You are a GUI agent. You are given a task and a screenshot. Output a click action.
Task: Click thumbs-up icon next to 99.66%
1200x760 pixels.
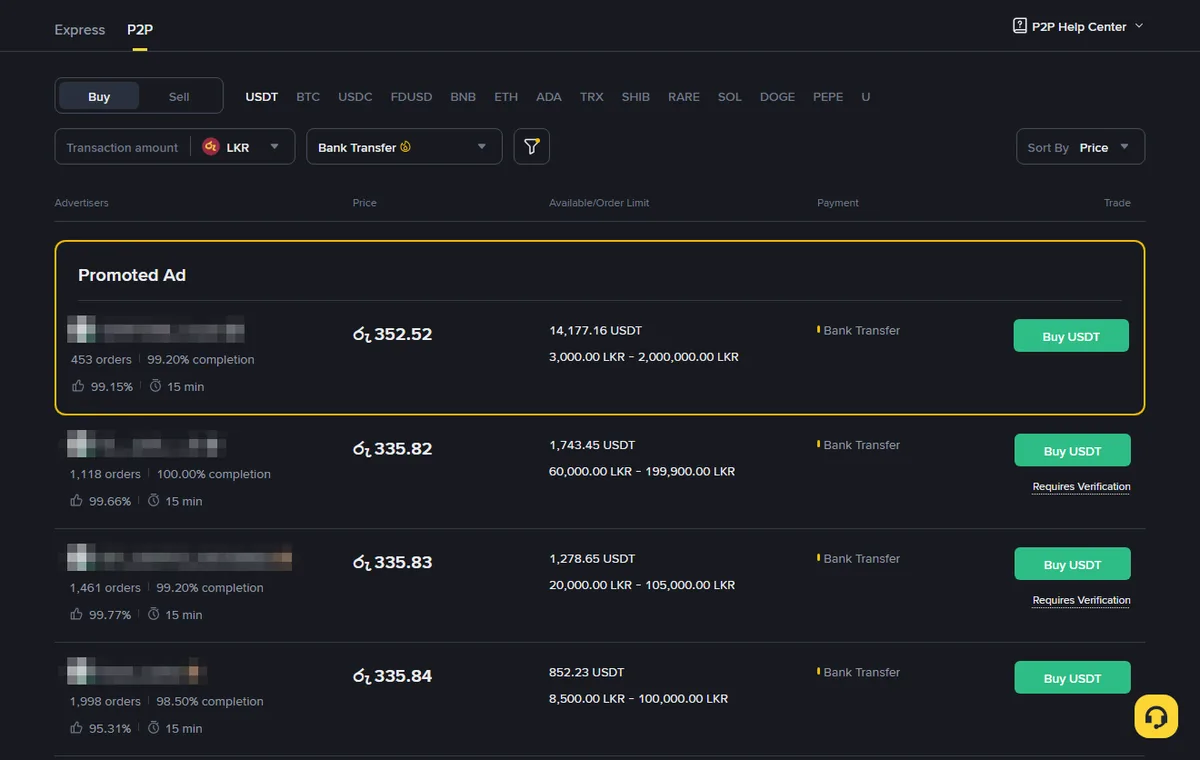coord(77,501)
